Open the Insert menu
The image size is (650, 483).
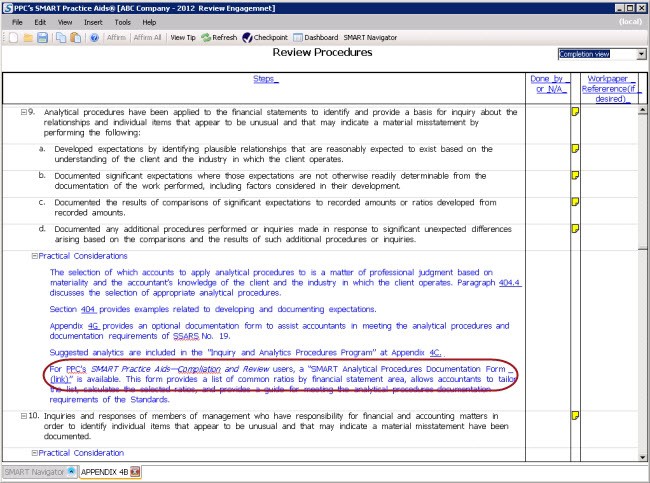93,21
